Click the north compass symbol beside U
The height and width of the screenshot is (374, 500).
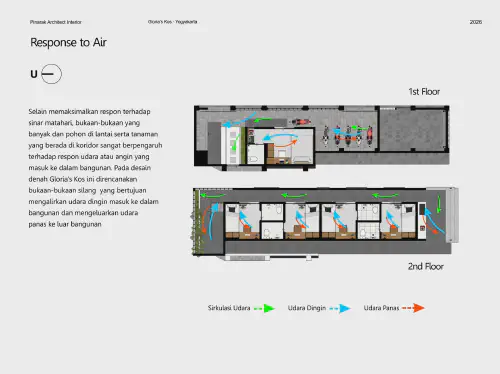click(51, 74)
